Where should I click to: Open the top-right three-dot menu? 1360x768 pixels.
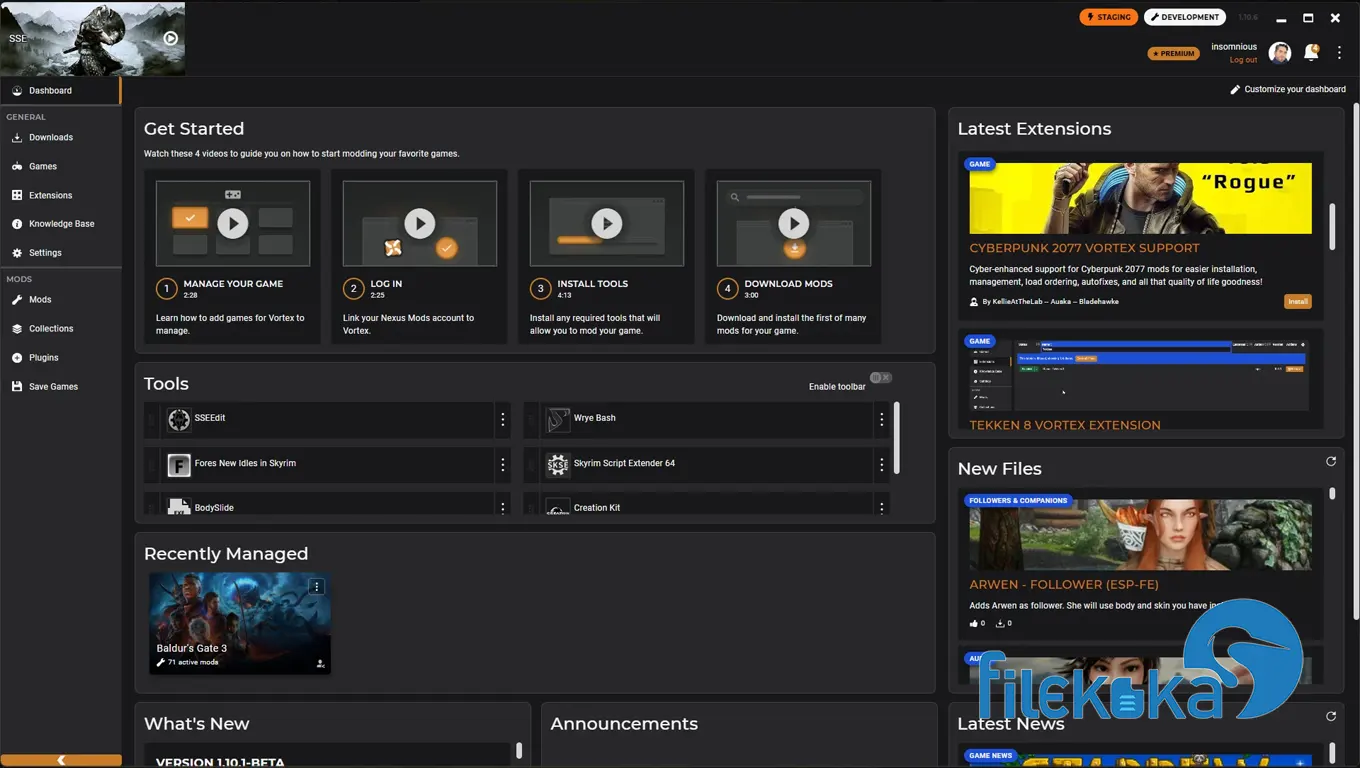click(1339, 53)
